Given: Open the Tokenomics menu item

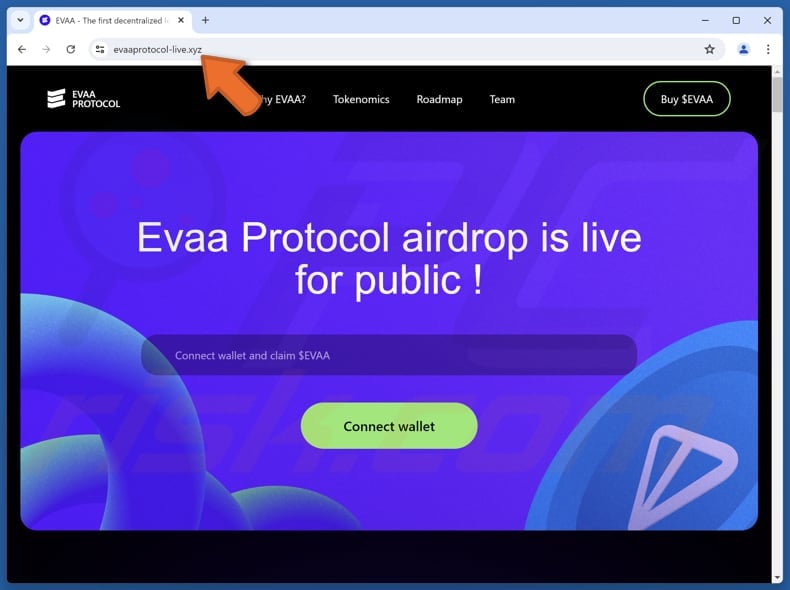Looking at the screenshot, I should pyautogui.click(x=361, y=99).
